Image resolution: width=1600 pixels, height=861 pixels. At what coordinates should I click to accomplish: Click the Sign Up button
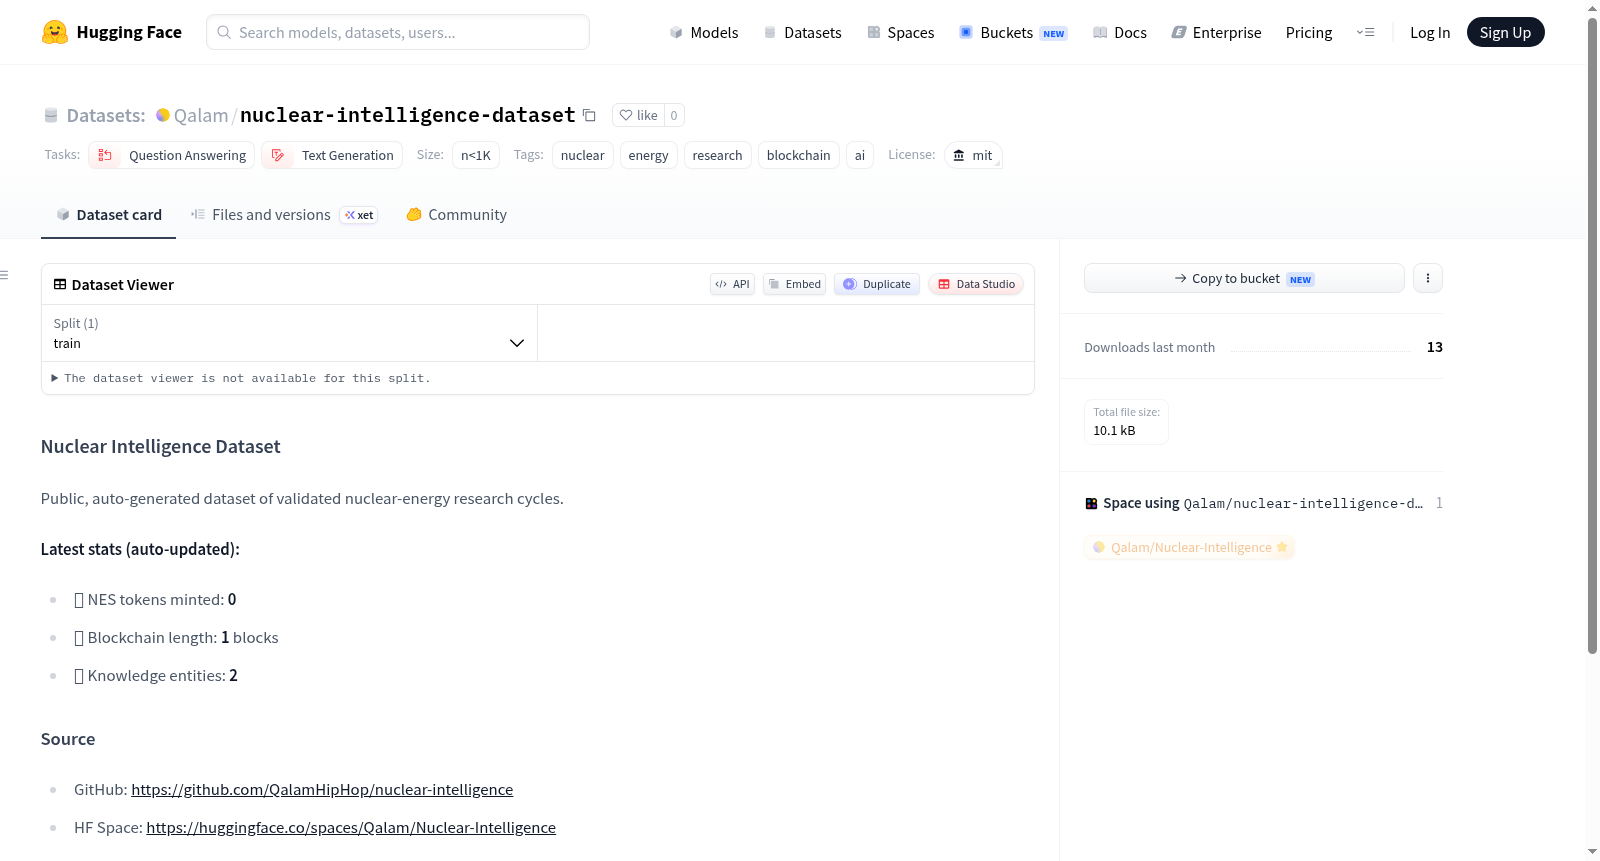pos(1505,32)
